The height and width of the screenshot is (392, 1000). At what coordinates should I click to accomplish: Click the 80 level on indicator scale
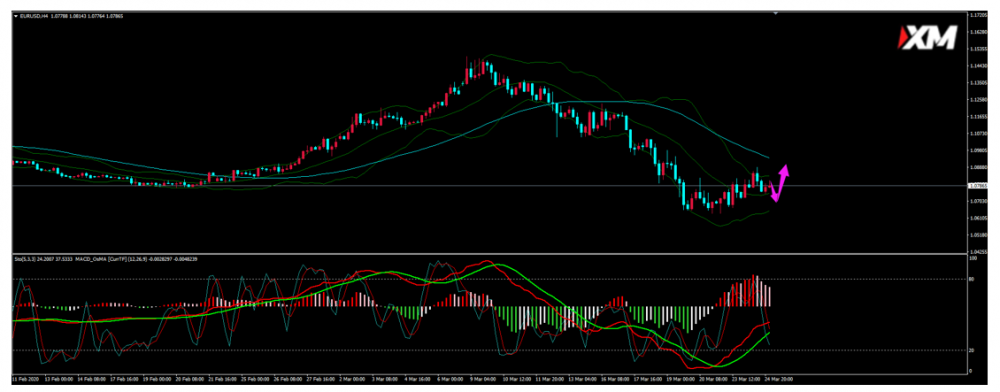[971, 279]
